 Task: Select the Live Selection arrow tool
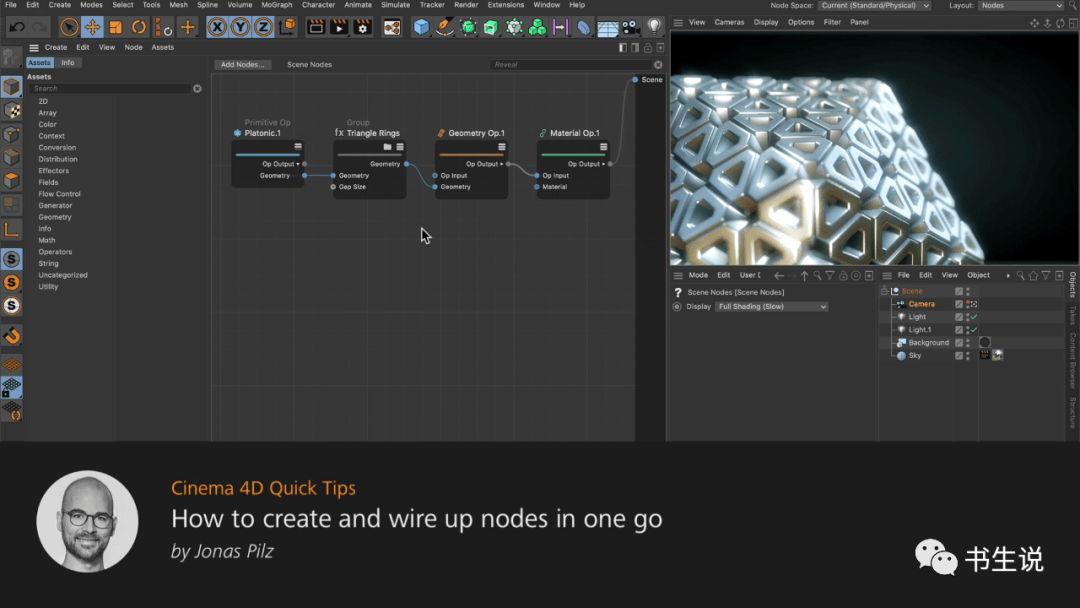pyautogui.click(x=69, y=28)
